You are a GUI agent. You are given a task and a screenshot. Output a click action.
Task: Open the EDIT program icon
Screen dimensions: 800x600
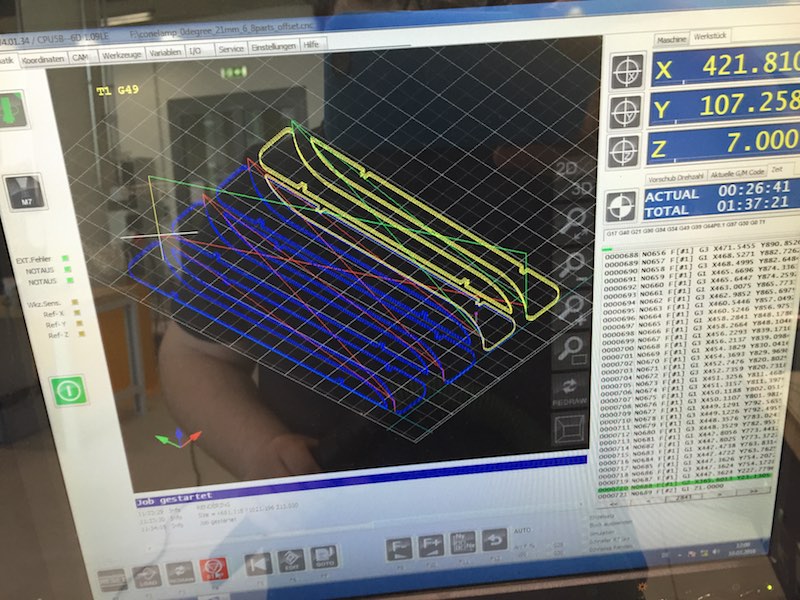pyautogui.click(x=291, y=561)
